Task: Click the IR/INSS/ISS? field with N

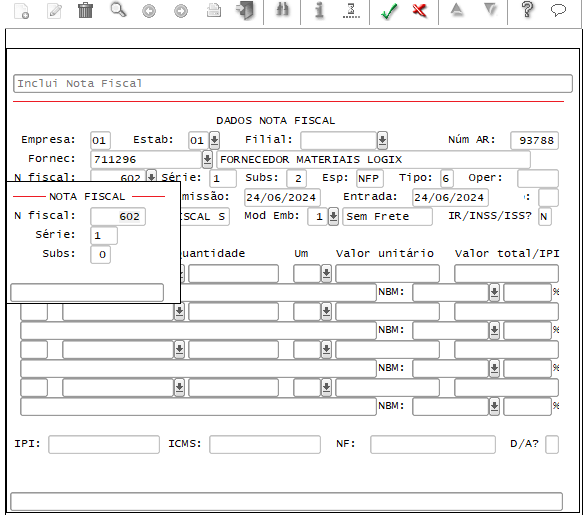Action: click(545, 216)
